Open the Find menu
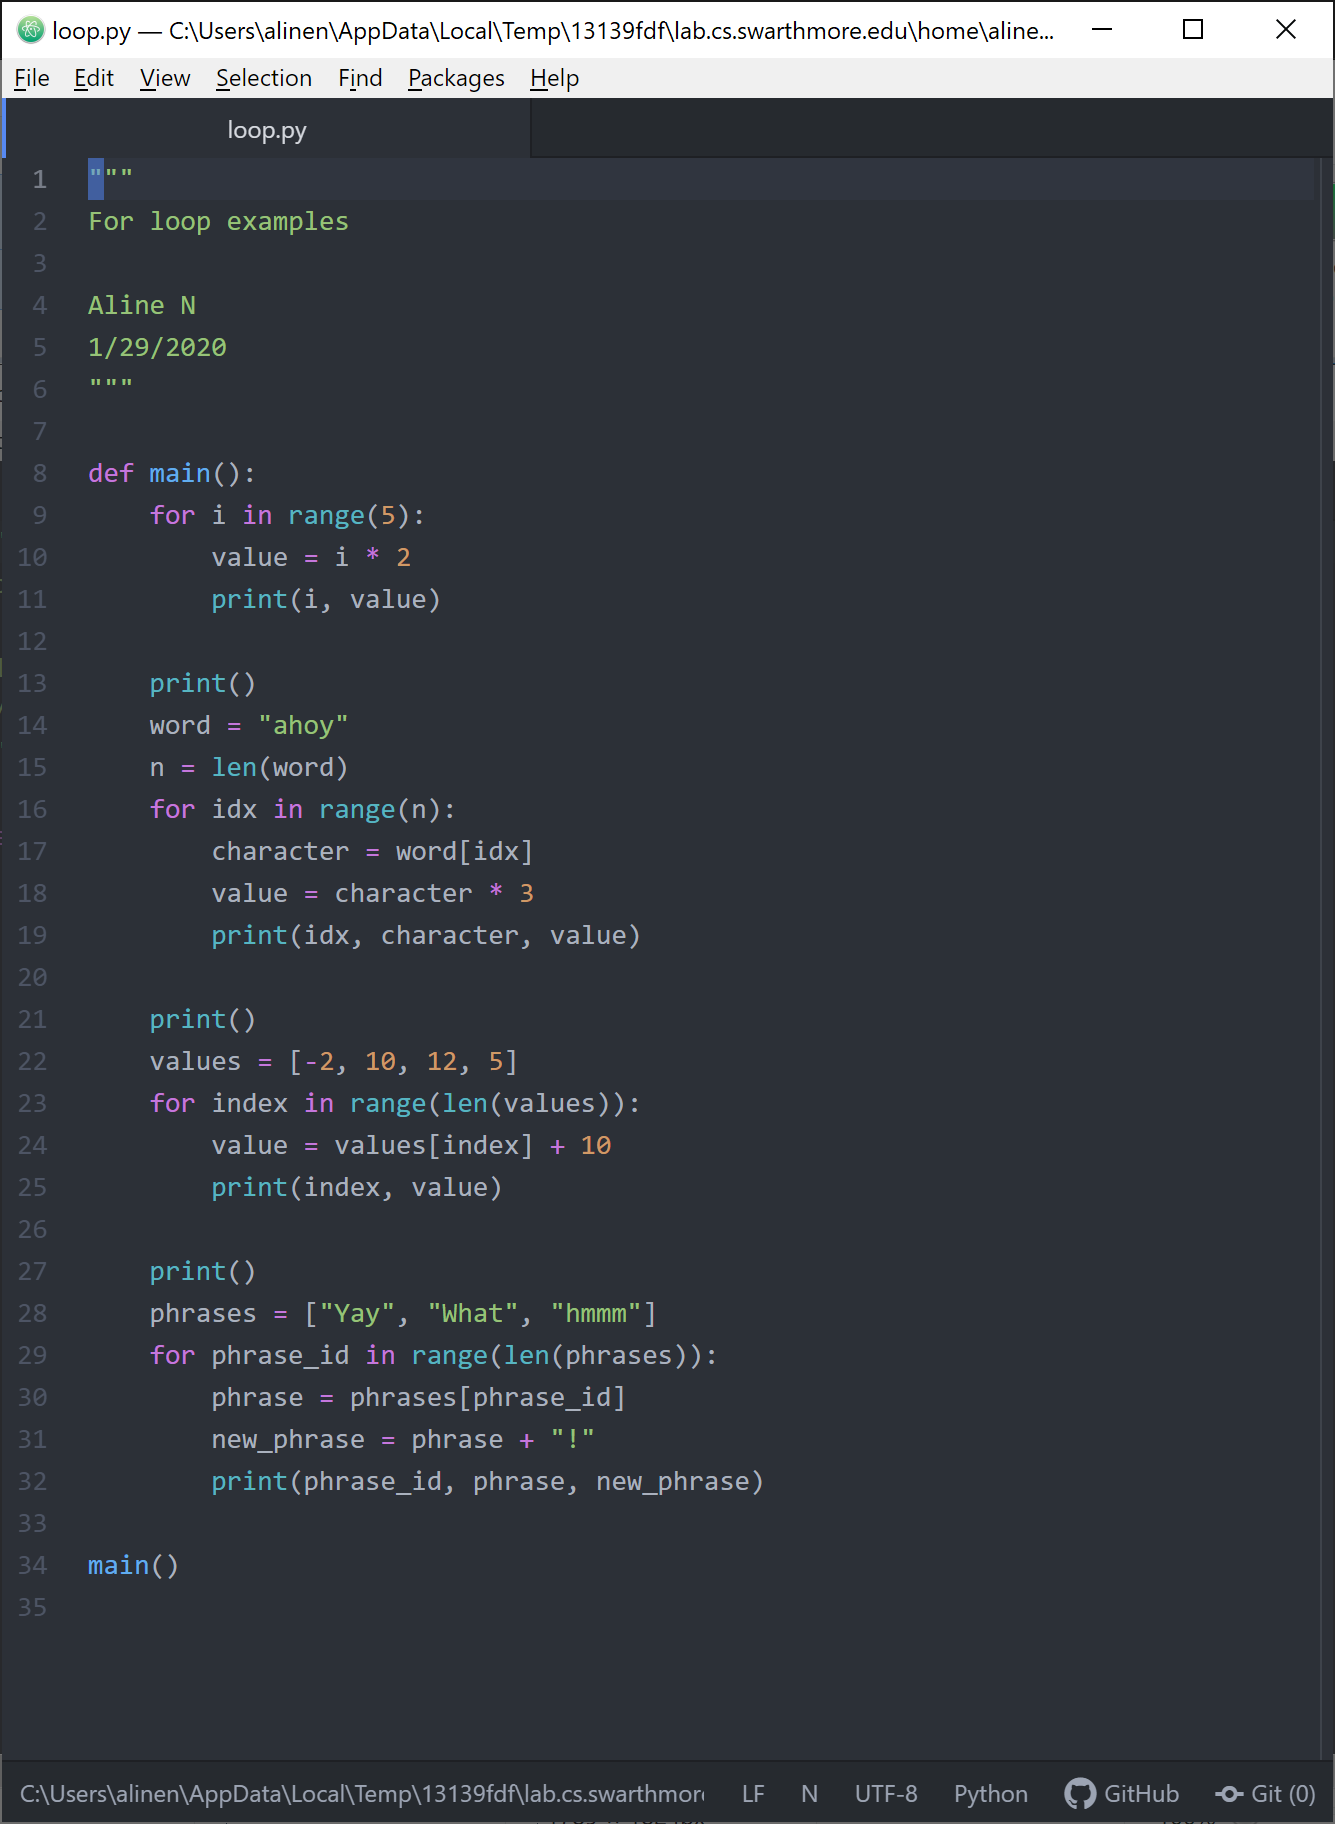The image size is (1335, 1824). click(x=360, y=78)
